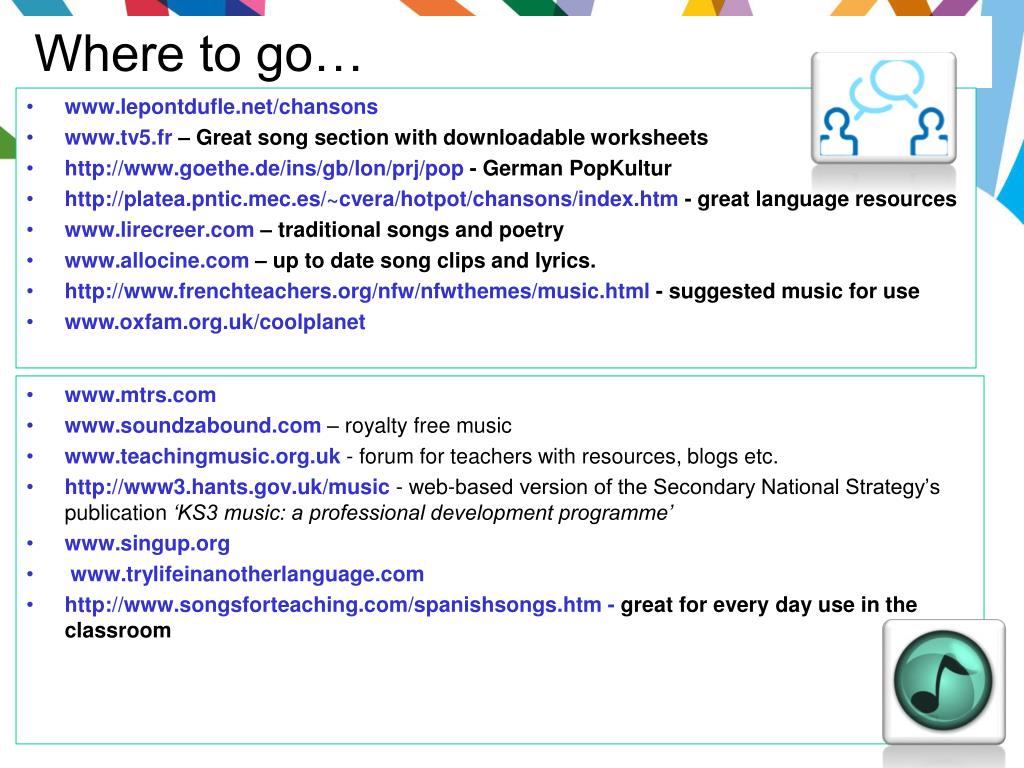Visit www.teachingmusic.org.uk link
The height and width of the screenshot is (768, 1024).
[x=202, y=456]
